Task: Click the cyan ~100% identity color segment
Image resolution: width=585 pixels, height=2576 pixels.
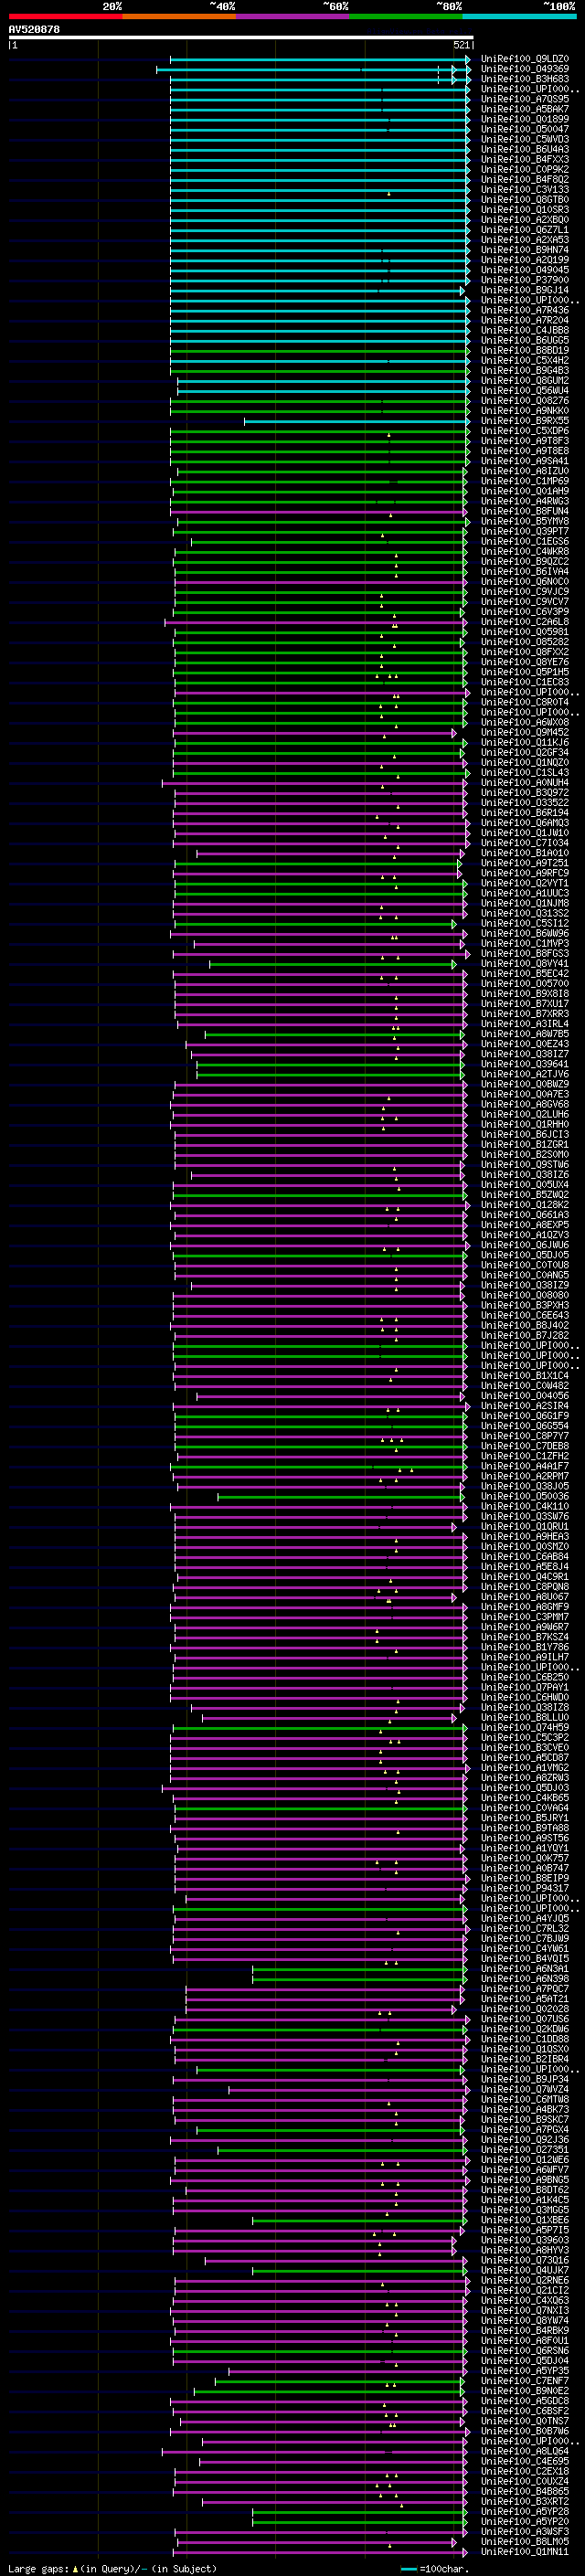Action: tap(519, 16)
